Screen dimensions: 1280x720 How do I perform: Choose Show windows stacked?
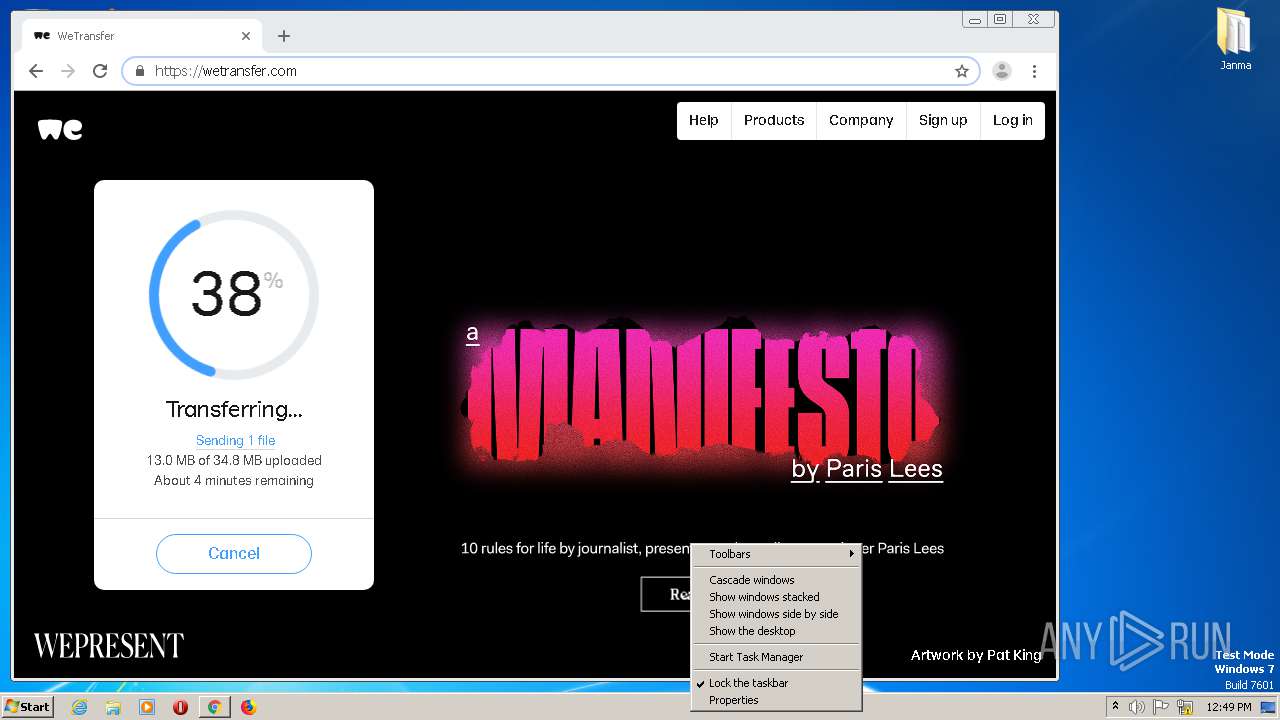click(776, 597)
